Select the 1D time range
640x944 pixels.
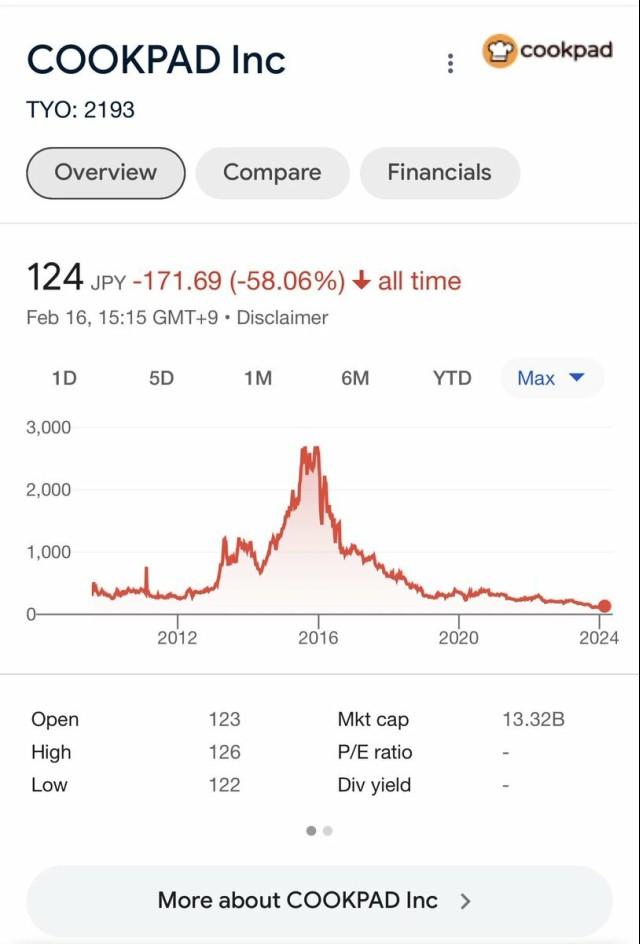(64, 378)
